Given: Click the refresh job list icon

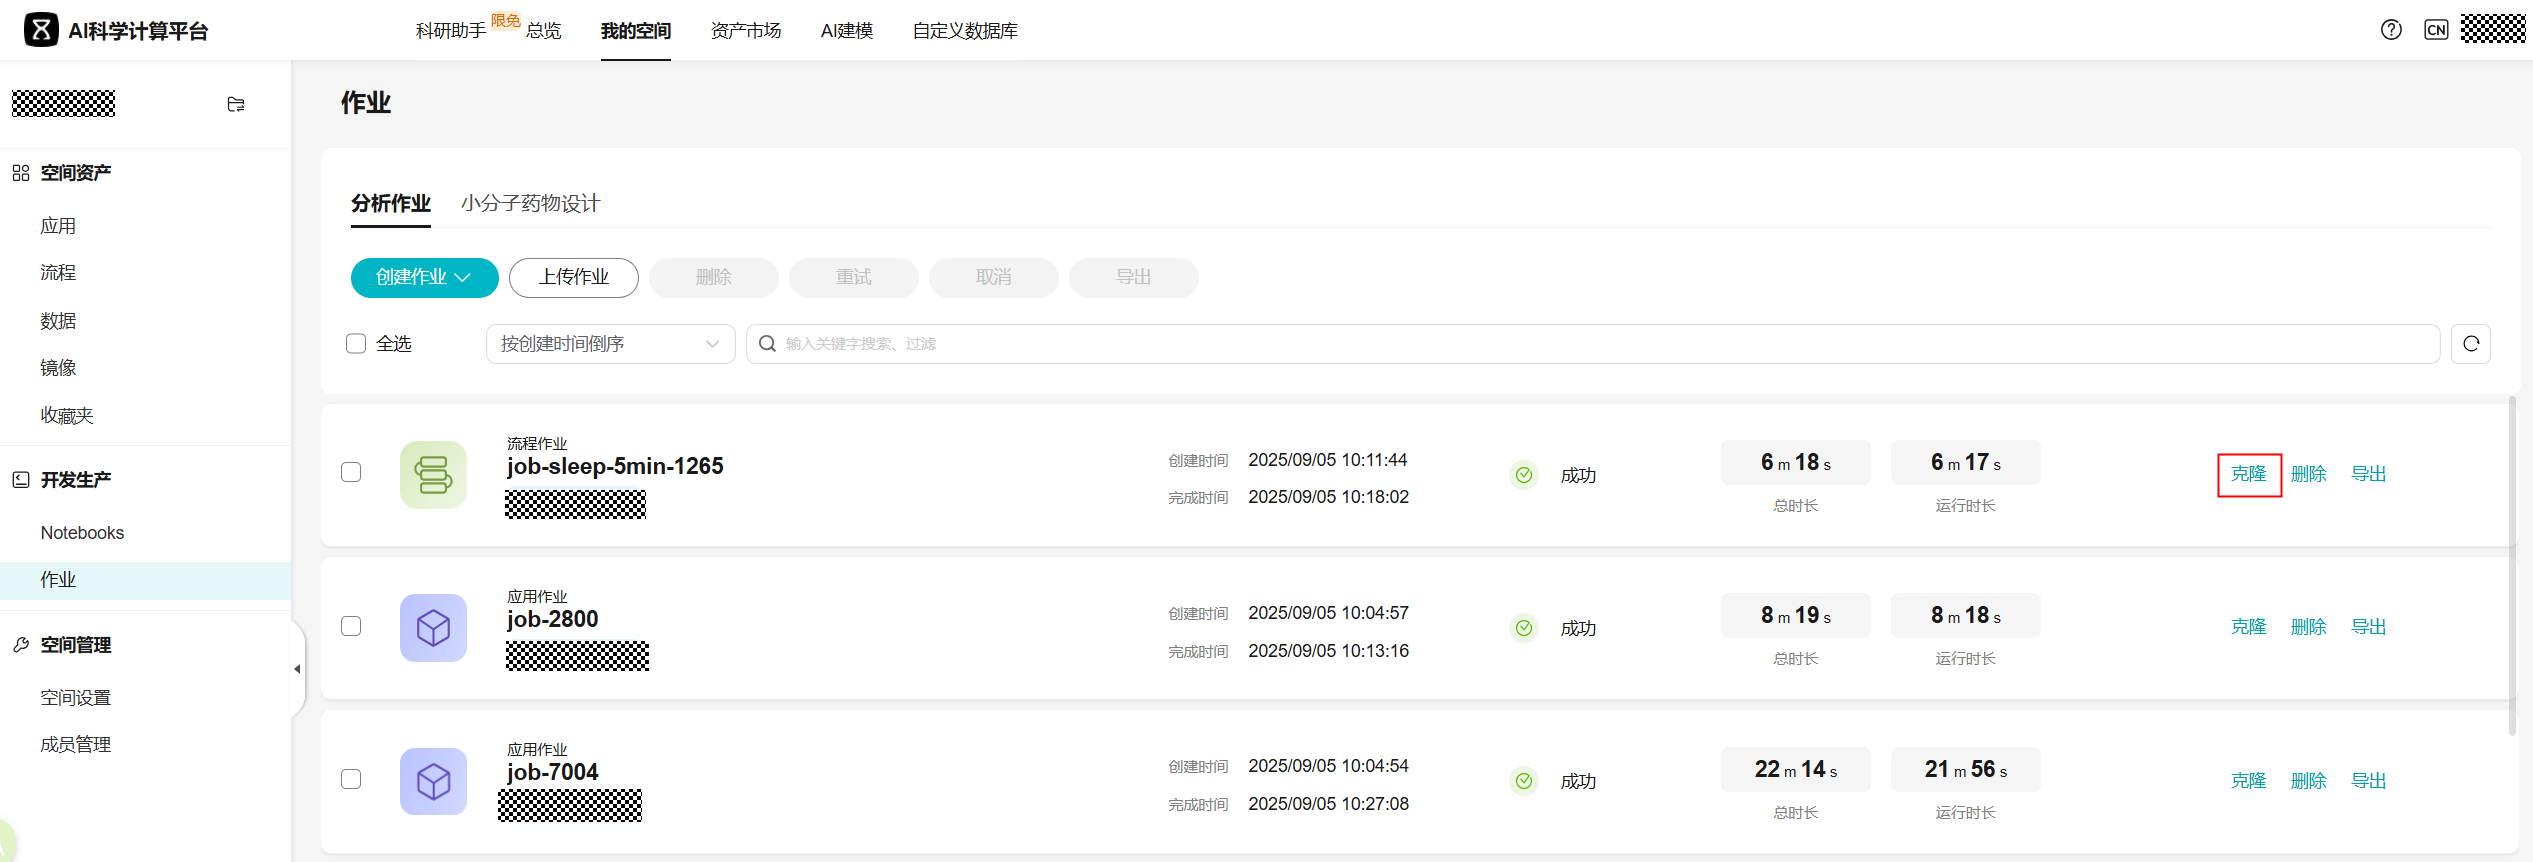Looking at the screenshot, I should [2471, 344].
